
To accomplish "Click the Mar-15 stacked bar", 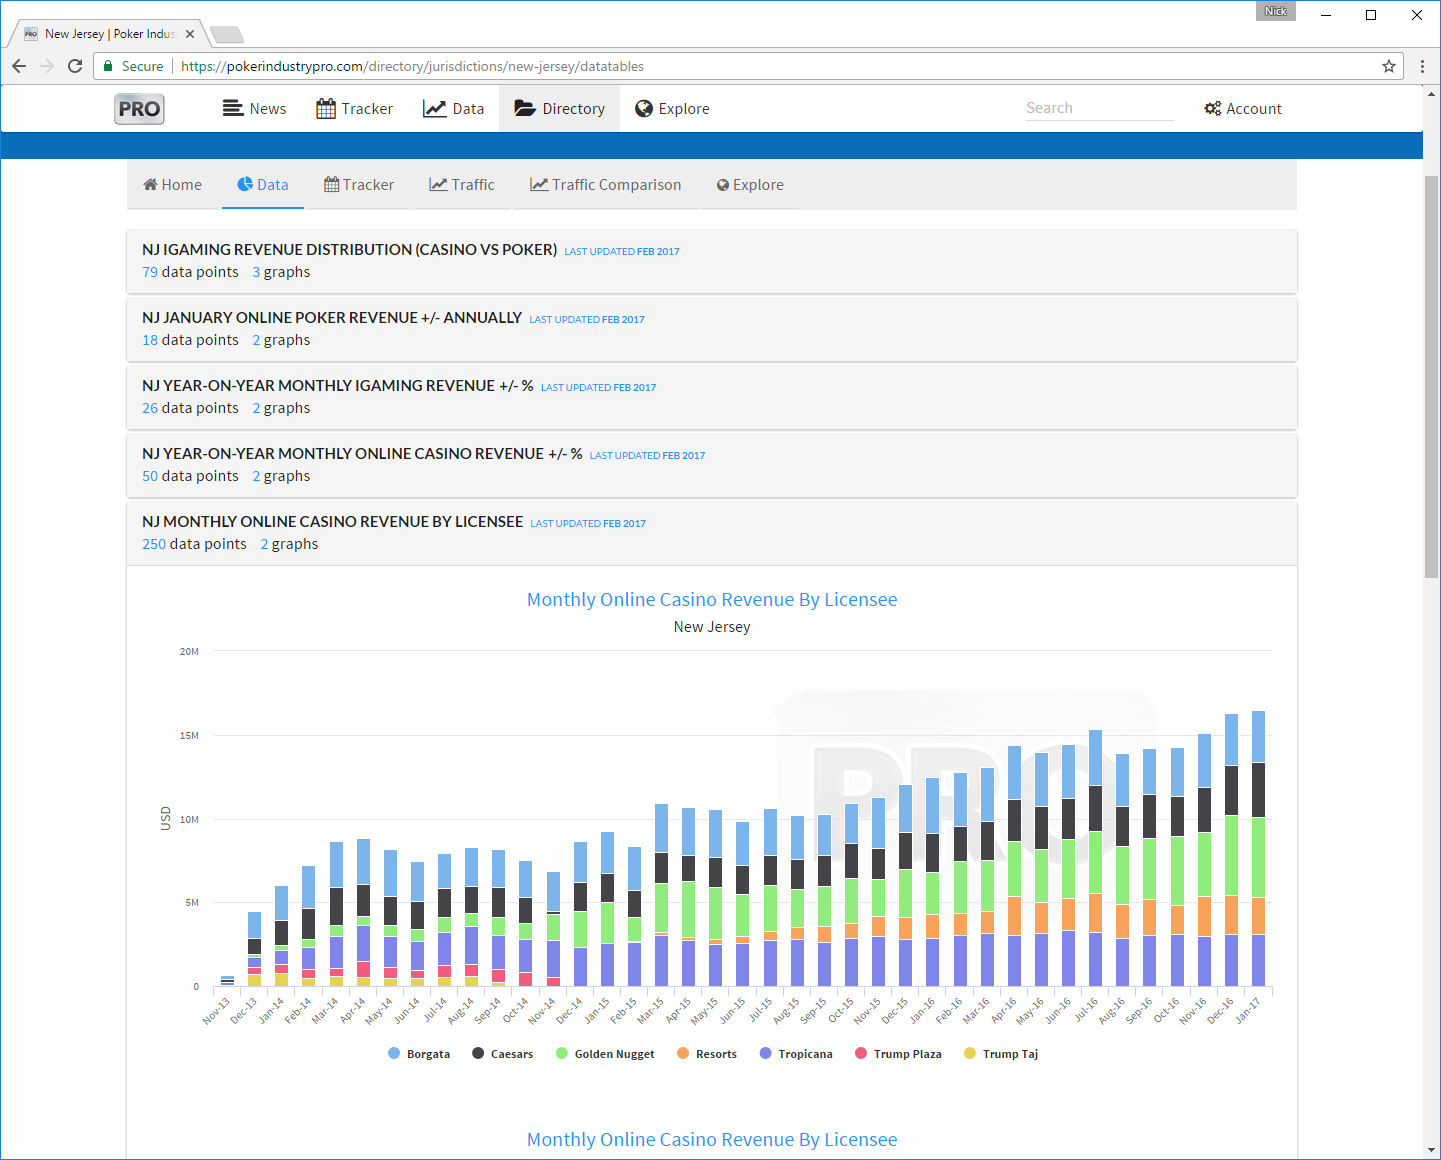I will coord(661,895).
